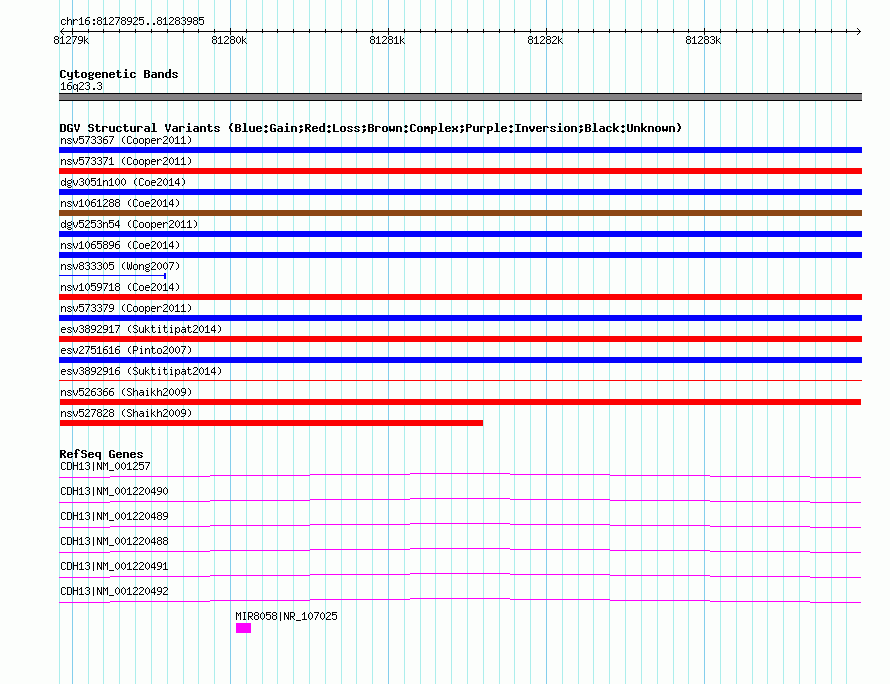Click the gray 16q23.3 cytogenetic band
890x684 pixels.
point(460,97)
